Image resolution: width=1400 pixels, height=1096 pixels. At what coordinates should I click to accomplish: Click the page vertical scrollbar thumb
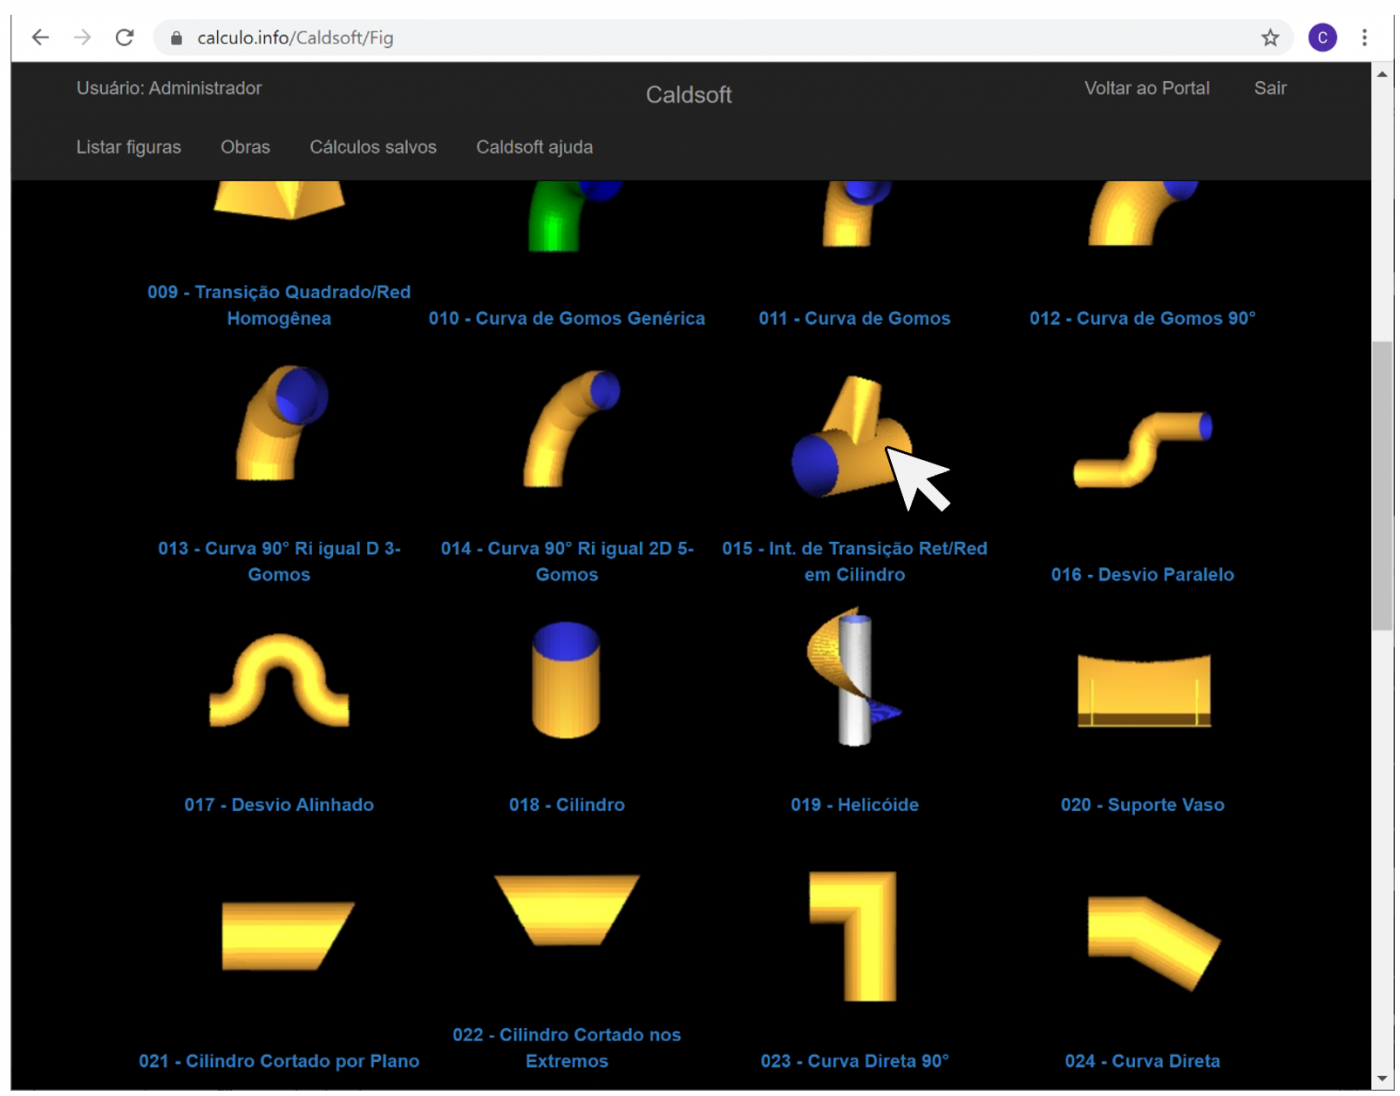pyautogui.click(x=1382, y=485)
